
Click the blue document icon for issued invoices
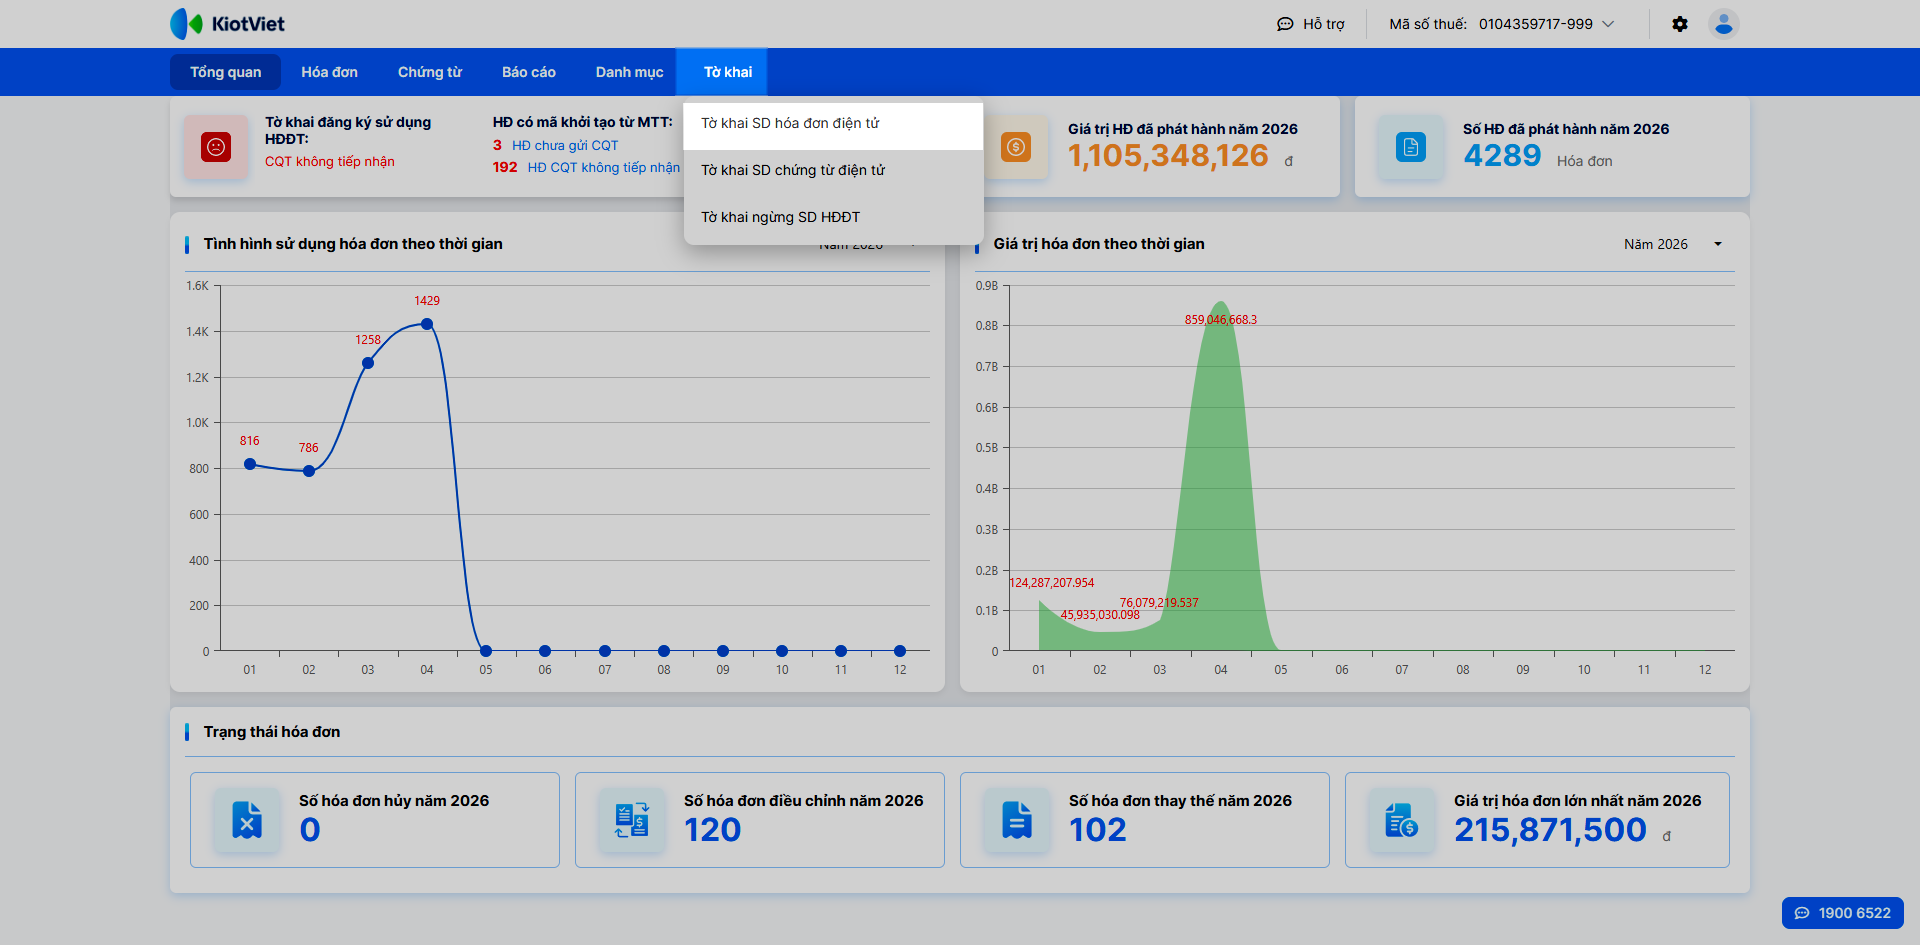point(1410,147)
